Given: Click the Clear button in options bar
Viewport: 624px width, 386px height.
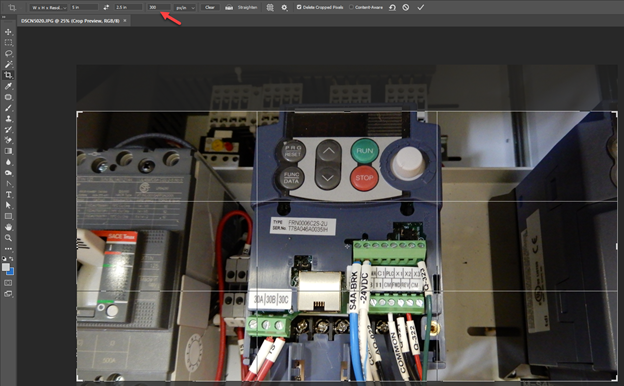Looking at the screenshot, I should click(210, 7).
